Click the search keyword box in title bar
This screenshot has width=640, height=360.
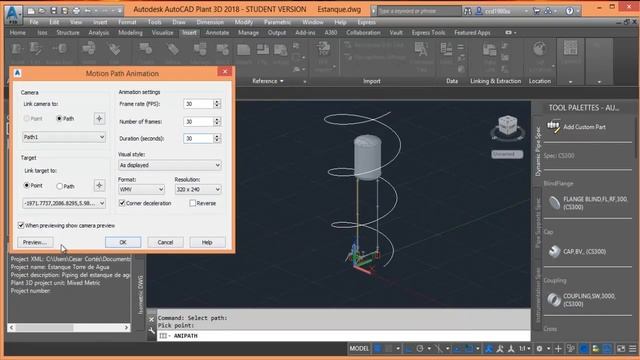point(420,11)
